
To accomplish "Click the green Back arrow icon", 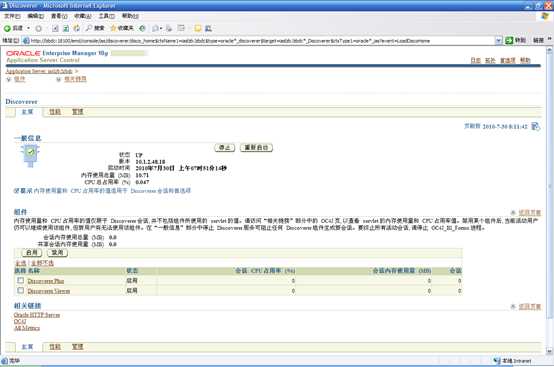I will [7, 28].
